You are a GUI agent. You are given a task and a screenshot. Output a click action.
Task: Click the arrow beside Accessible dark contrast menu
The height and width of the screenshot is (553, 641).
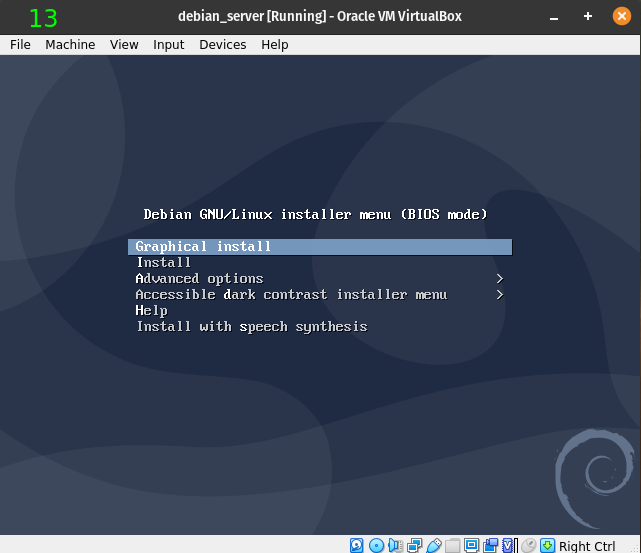500,295
